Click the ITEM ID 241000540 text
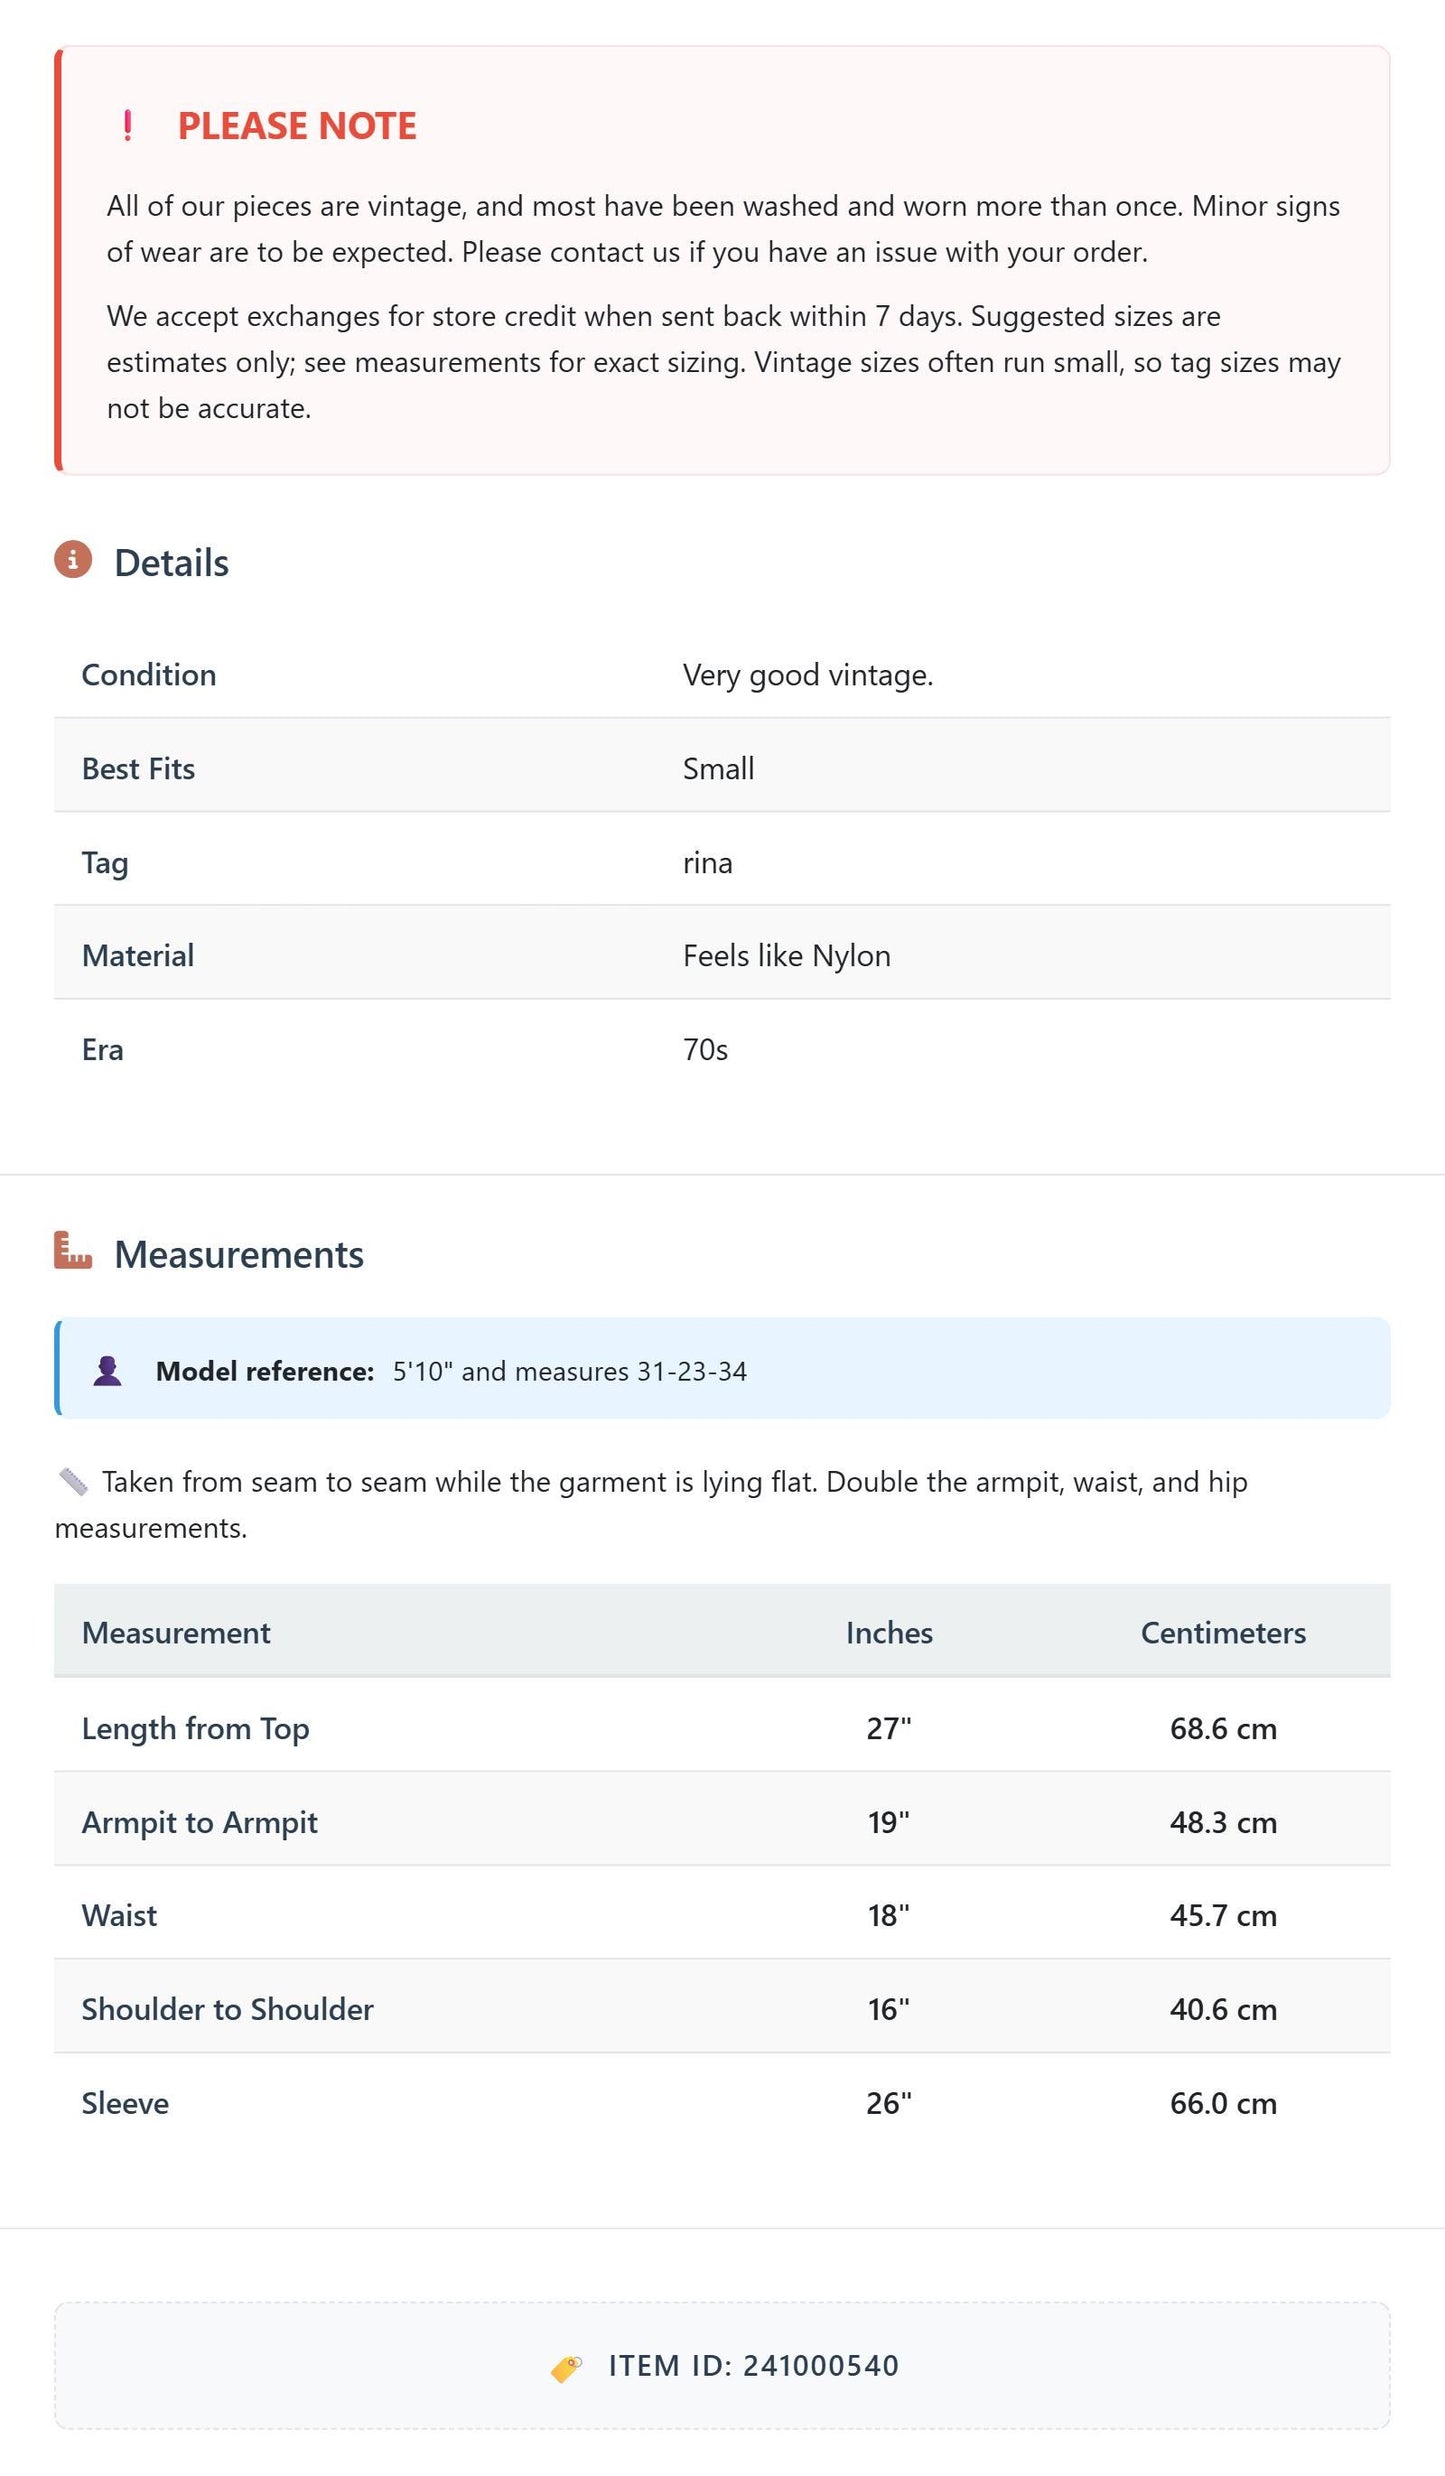 click(x=754, y=2366)
